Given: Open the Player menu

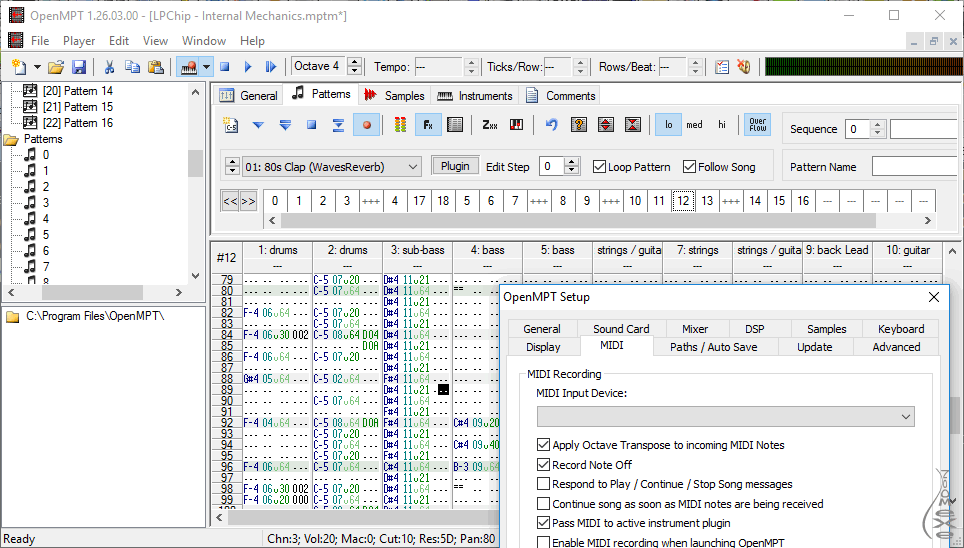Looking at the screenshot, I should pos(79,41).
